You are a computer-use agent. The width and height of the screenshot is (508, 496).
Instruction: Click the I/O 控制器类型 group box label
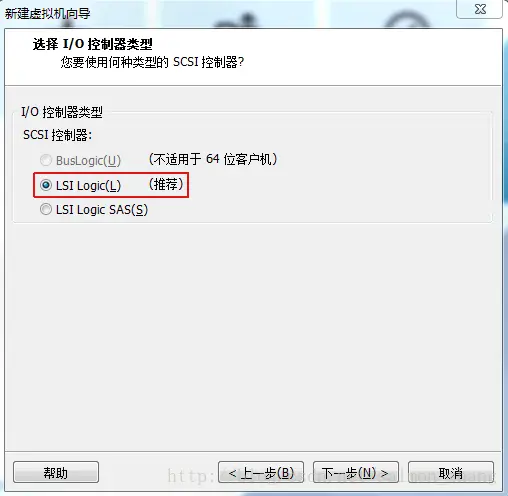pos(62,112)
